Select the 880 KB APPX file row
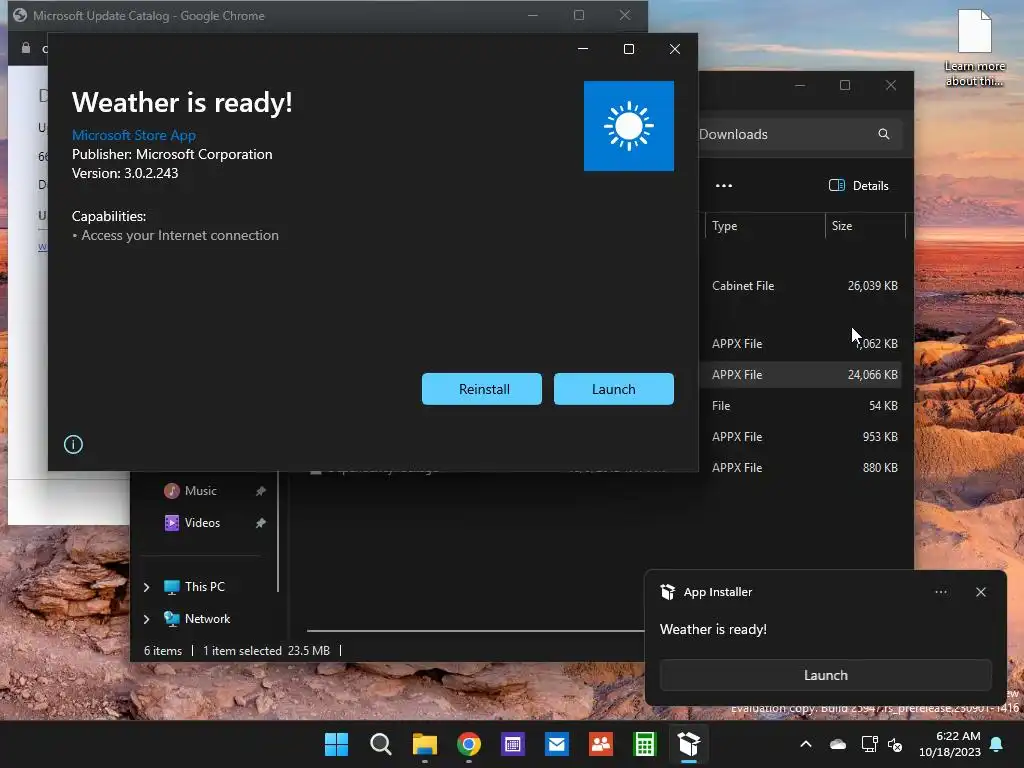This screenshot has height=768, width=1024. 803,468
